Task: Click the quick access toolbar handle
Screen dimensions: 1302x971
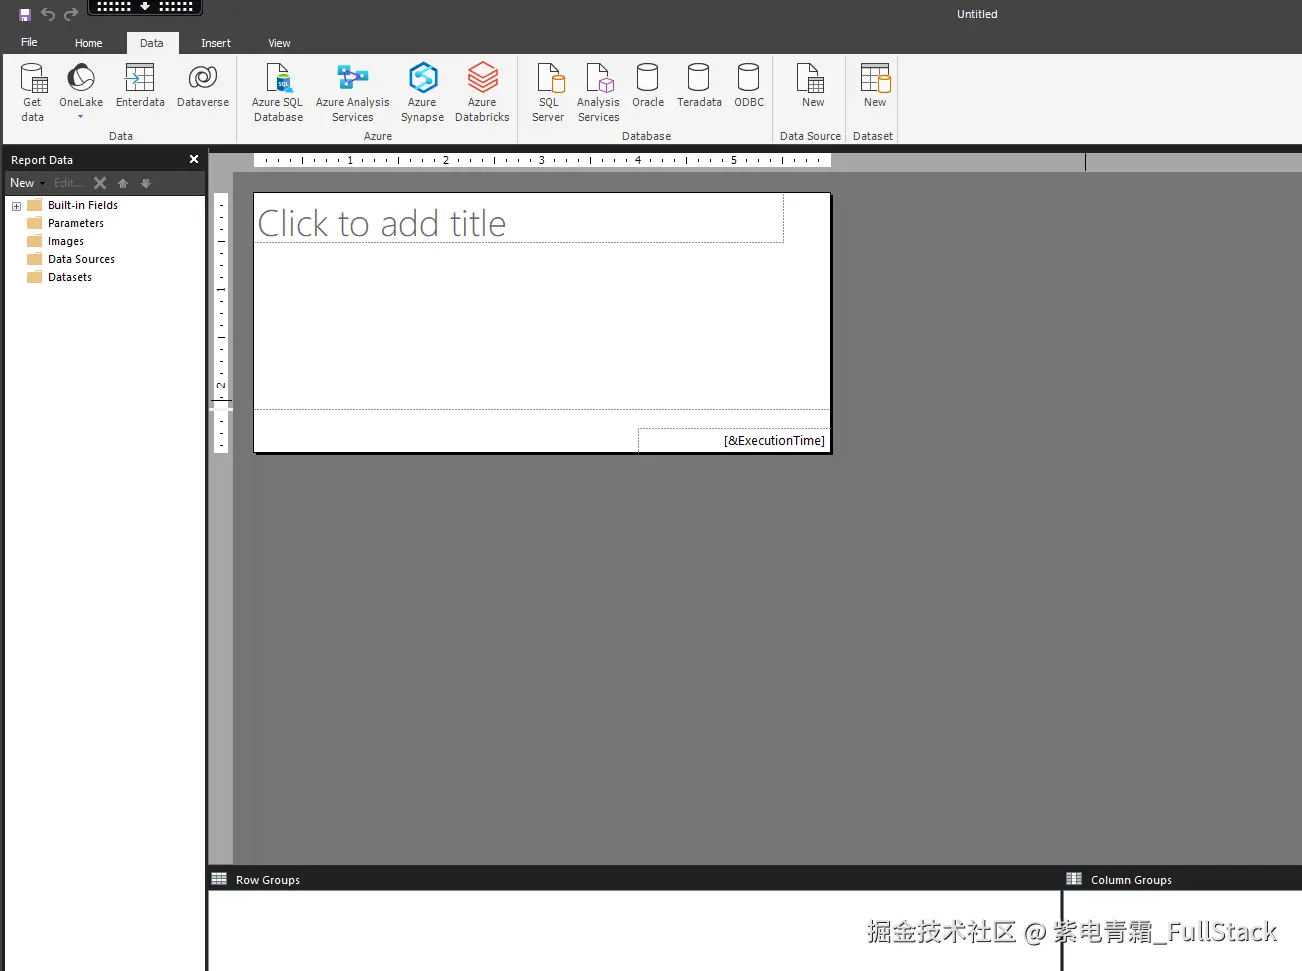Action: [145, 7]
